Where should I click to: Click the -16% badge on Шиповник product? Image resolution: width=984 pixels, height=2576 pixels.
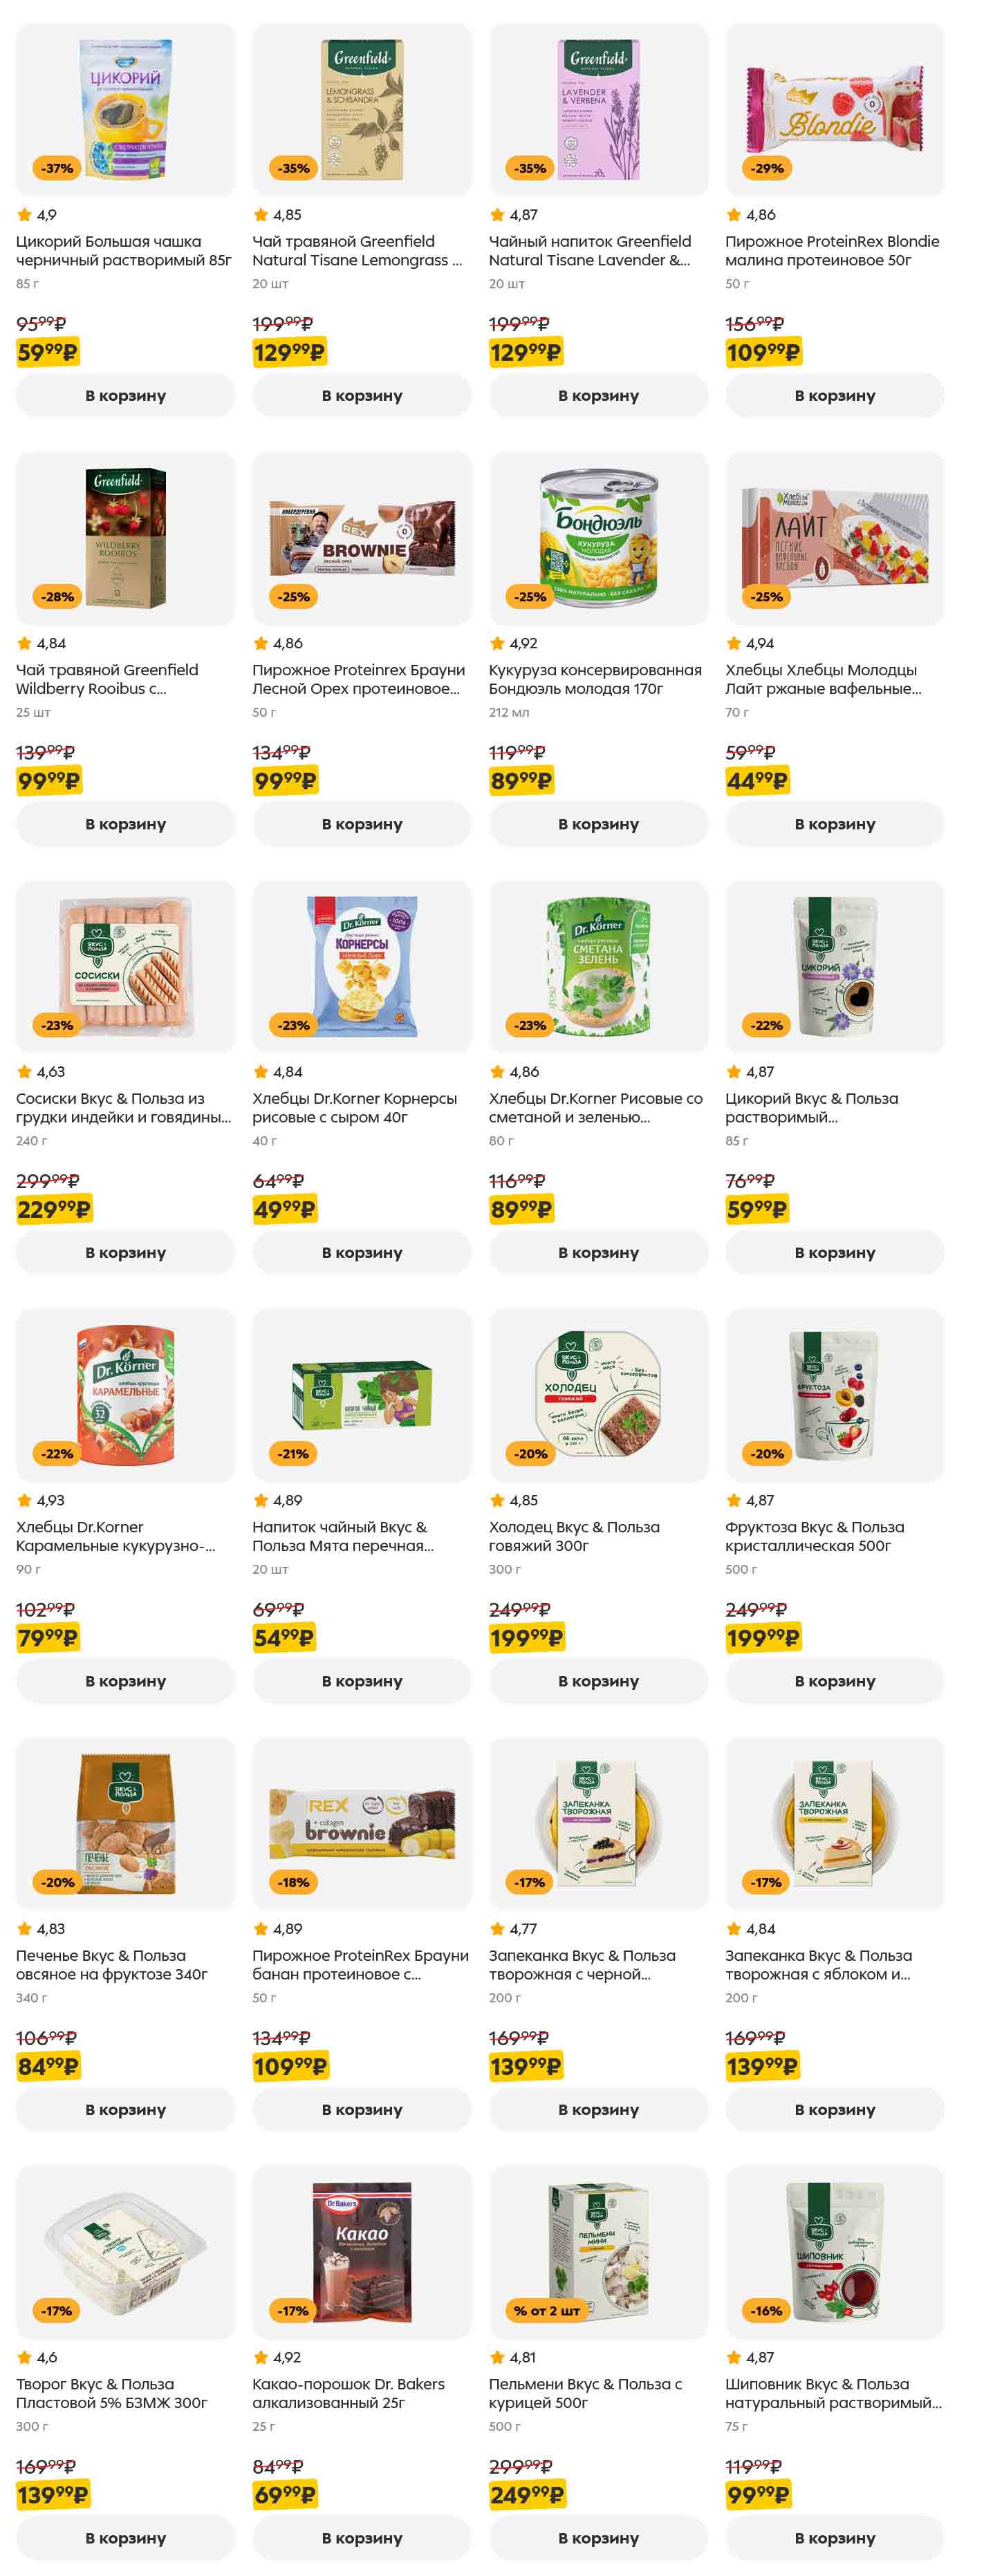pyautogui.click(x=767, y=2310)
